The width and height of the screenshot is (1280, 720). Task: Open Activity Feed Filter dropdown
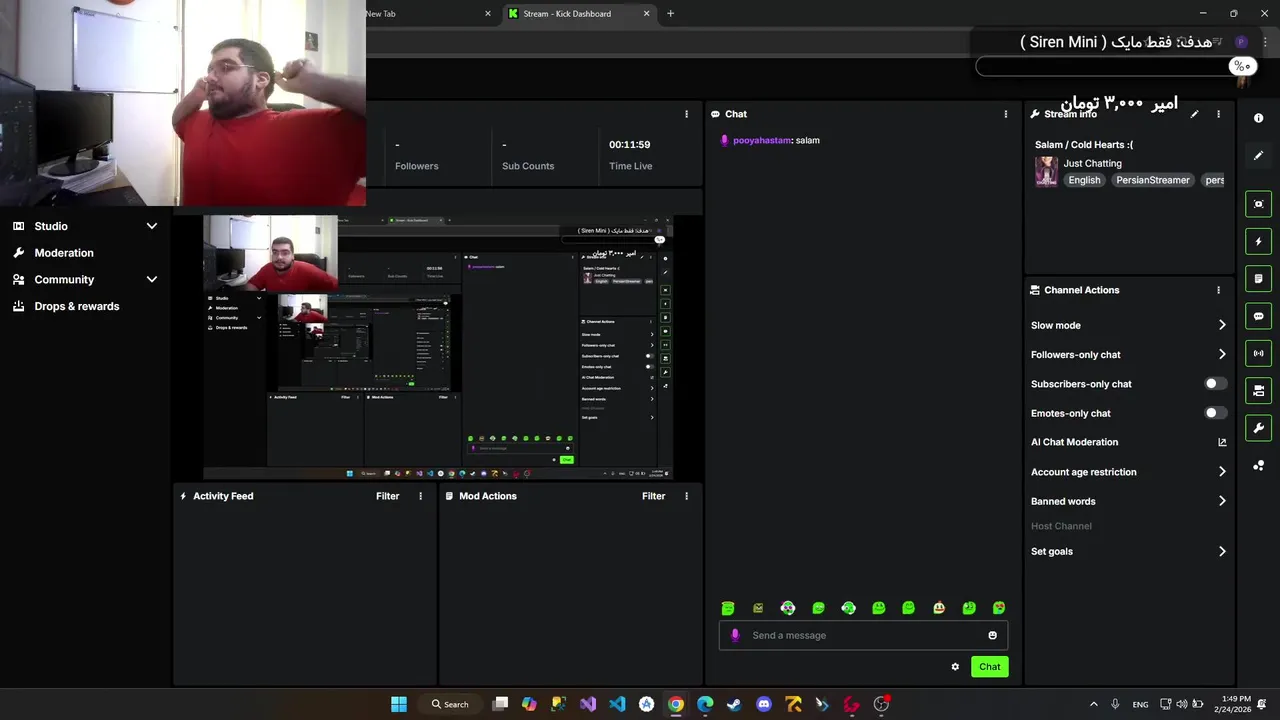tap(387, 496)
